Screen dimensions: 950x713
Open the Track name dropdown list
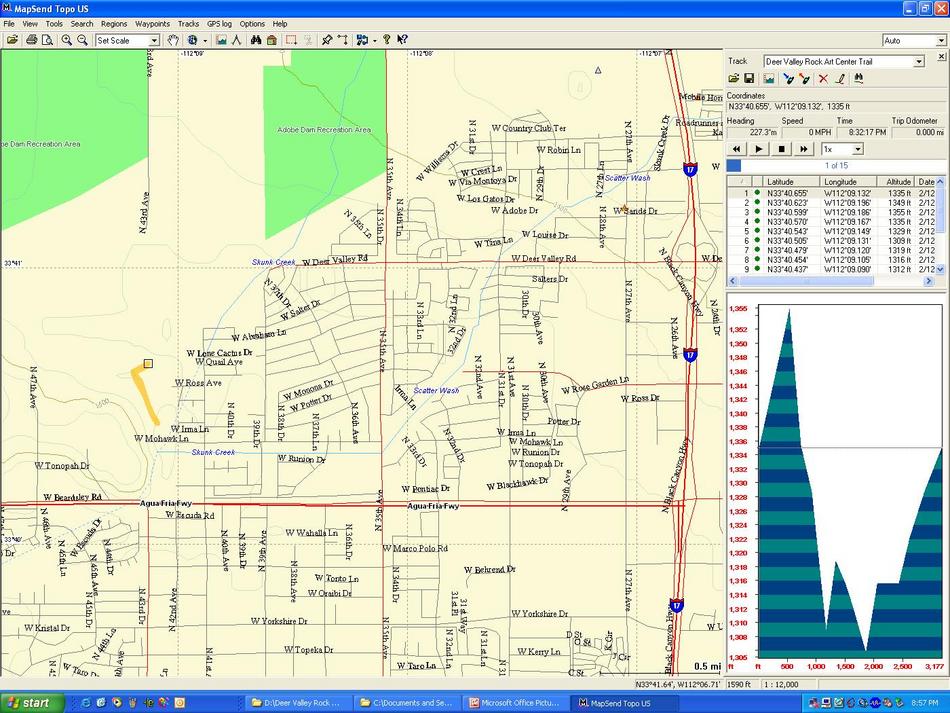point(919,61)
